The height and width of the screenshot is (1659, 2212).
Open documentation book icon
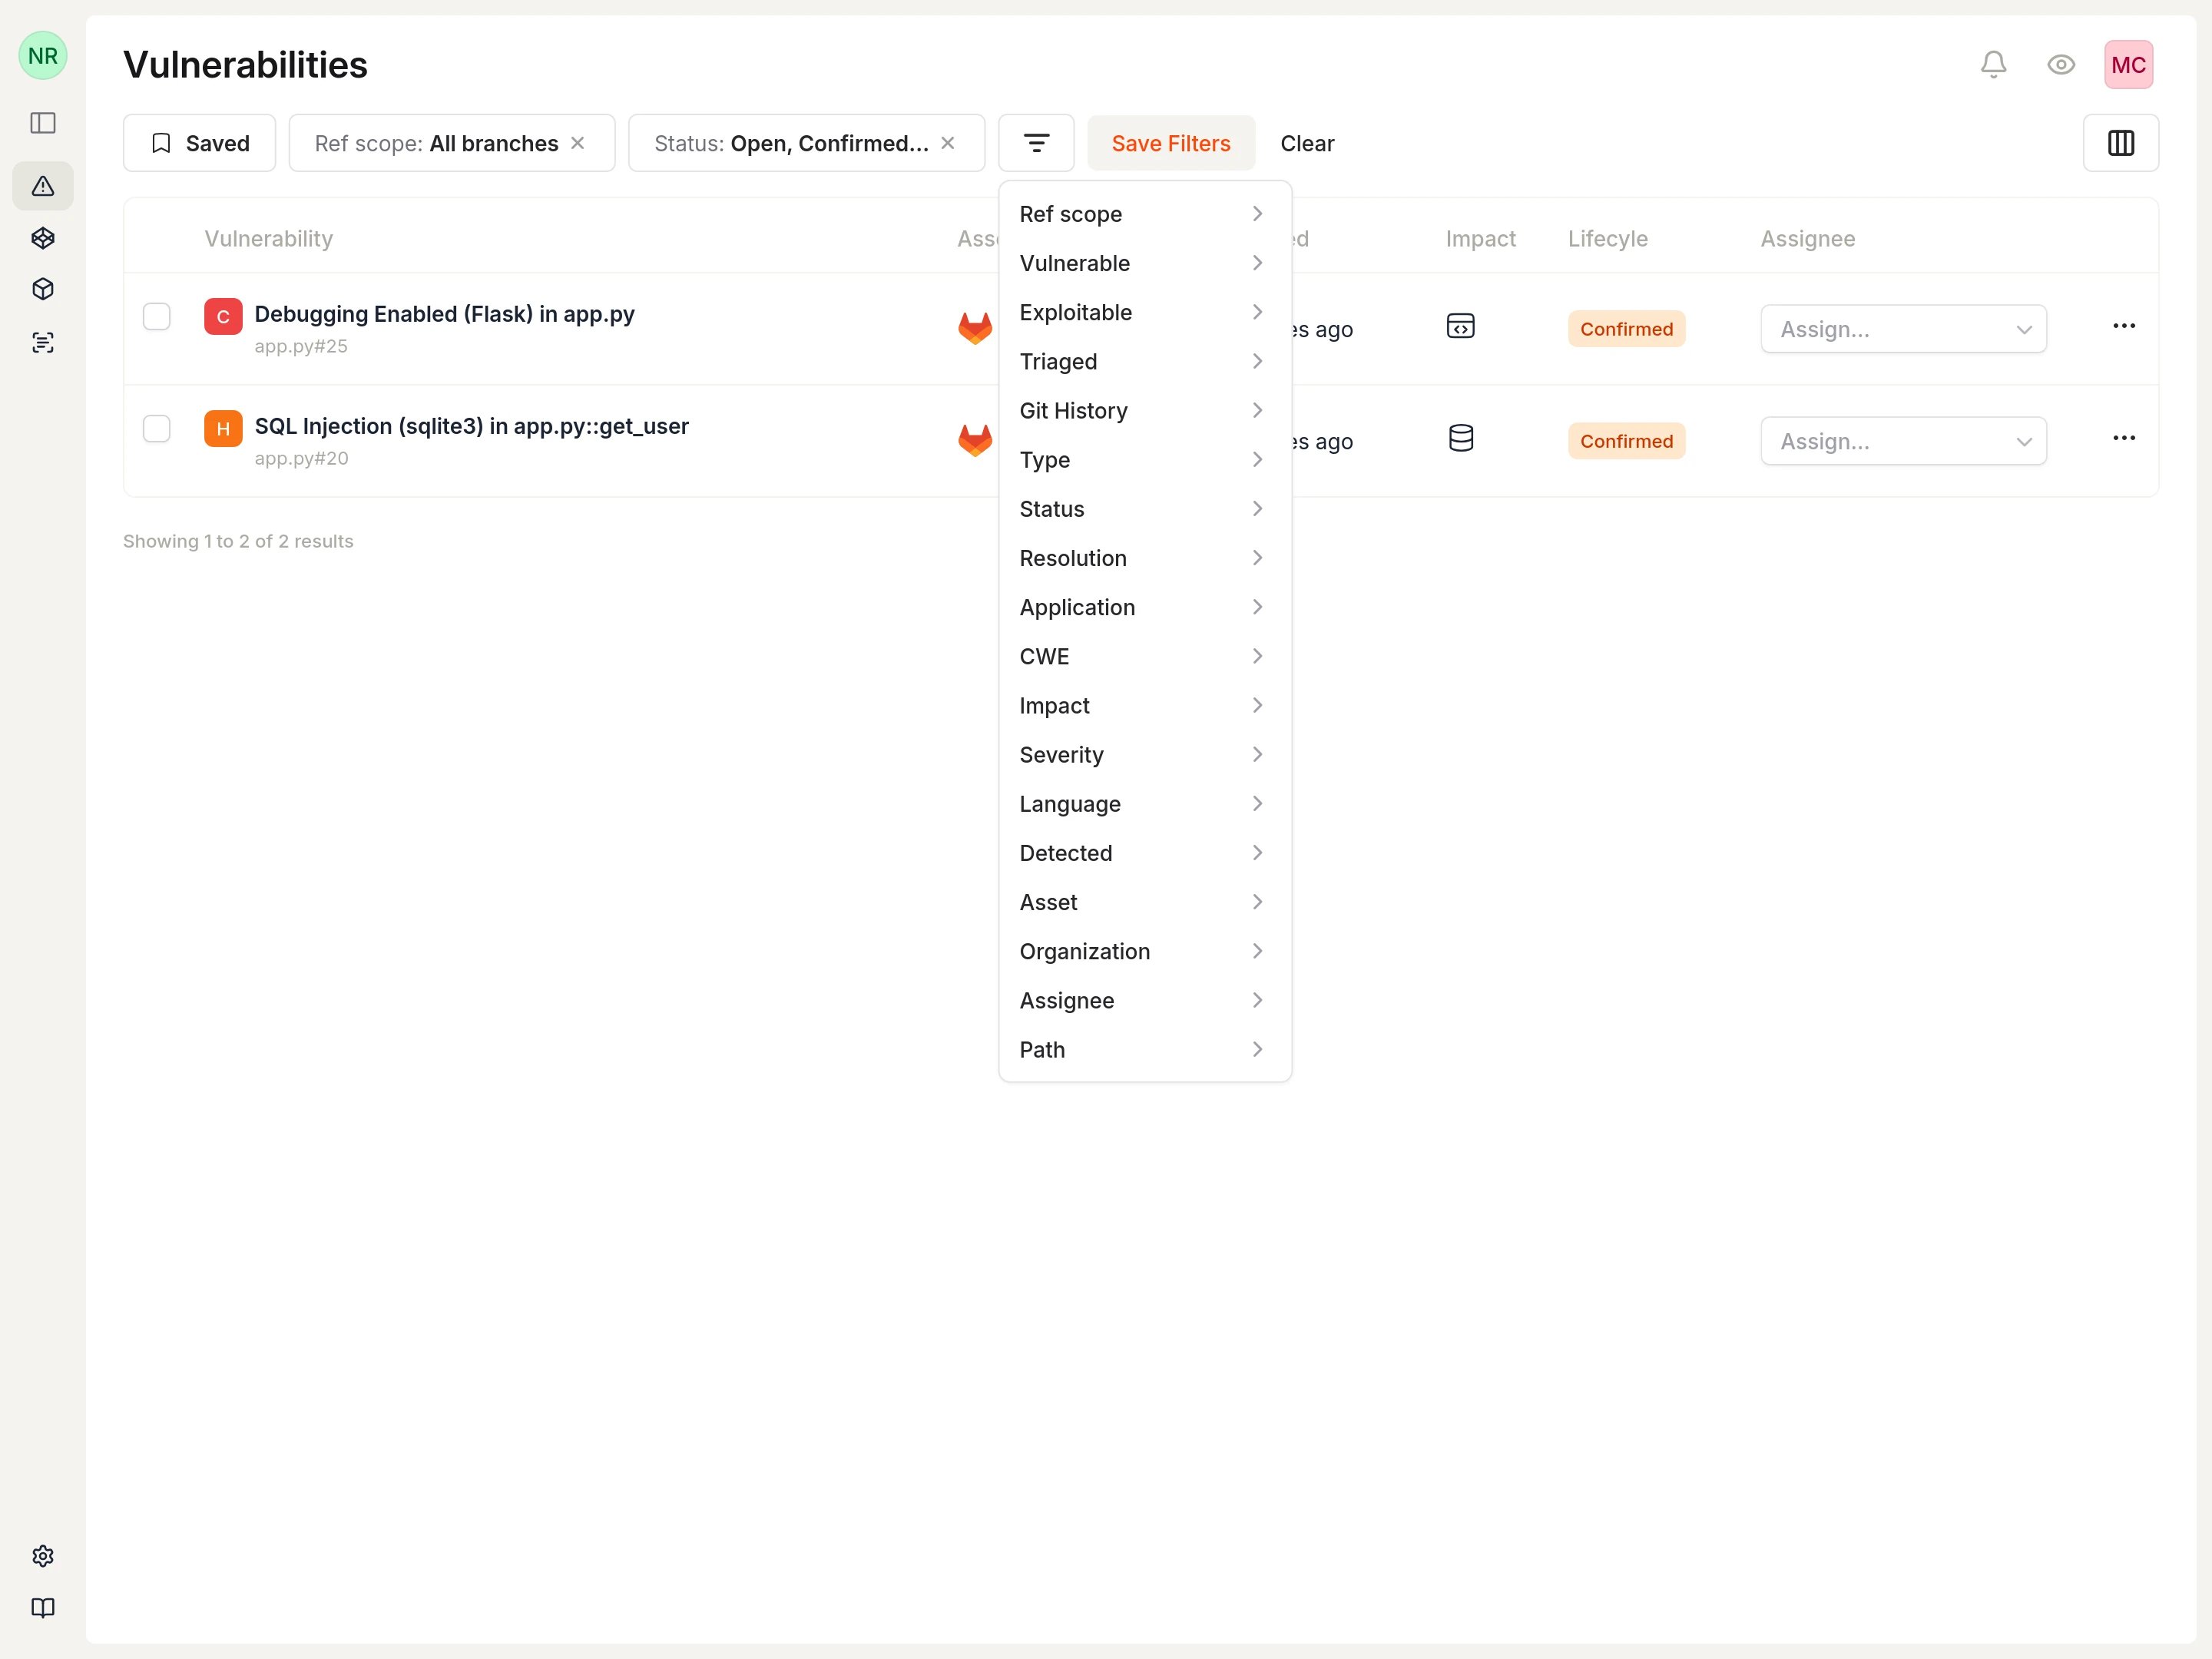[43, 1608]
